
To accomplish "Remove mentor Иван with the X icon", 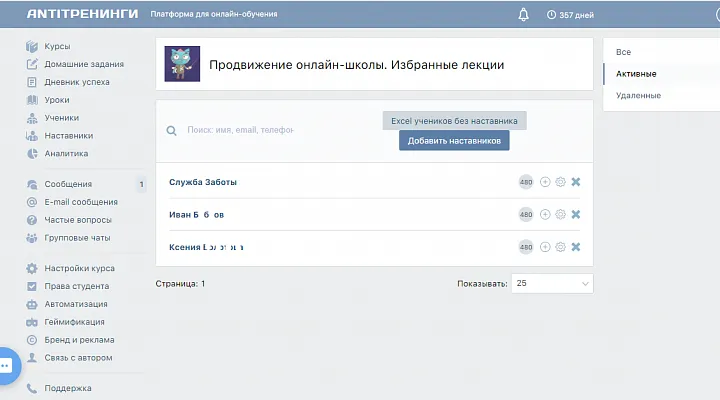I will (x=576, y=214).
